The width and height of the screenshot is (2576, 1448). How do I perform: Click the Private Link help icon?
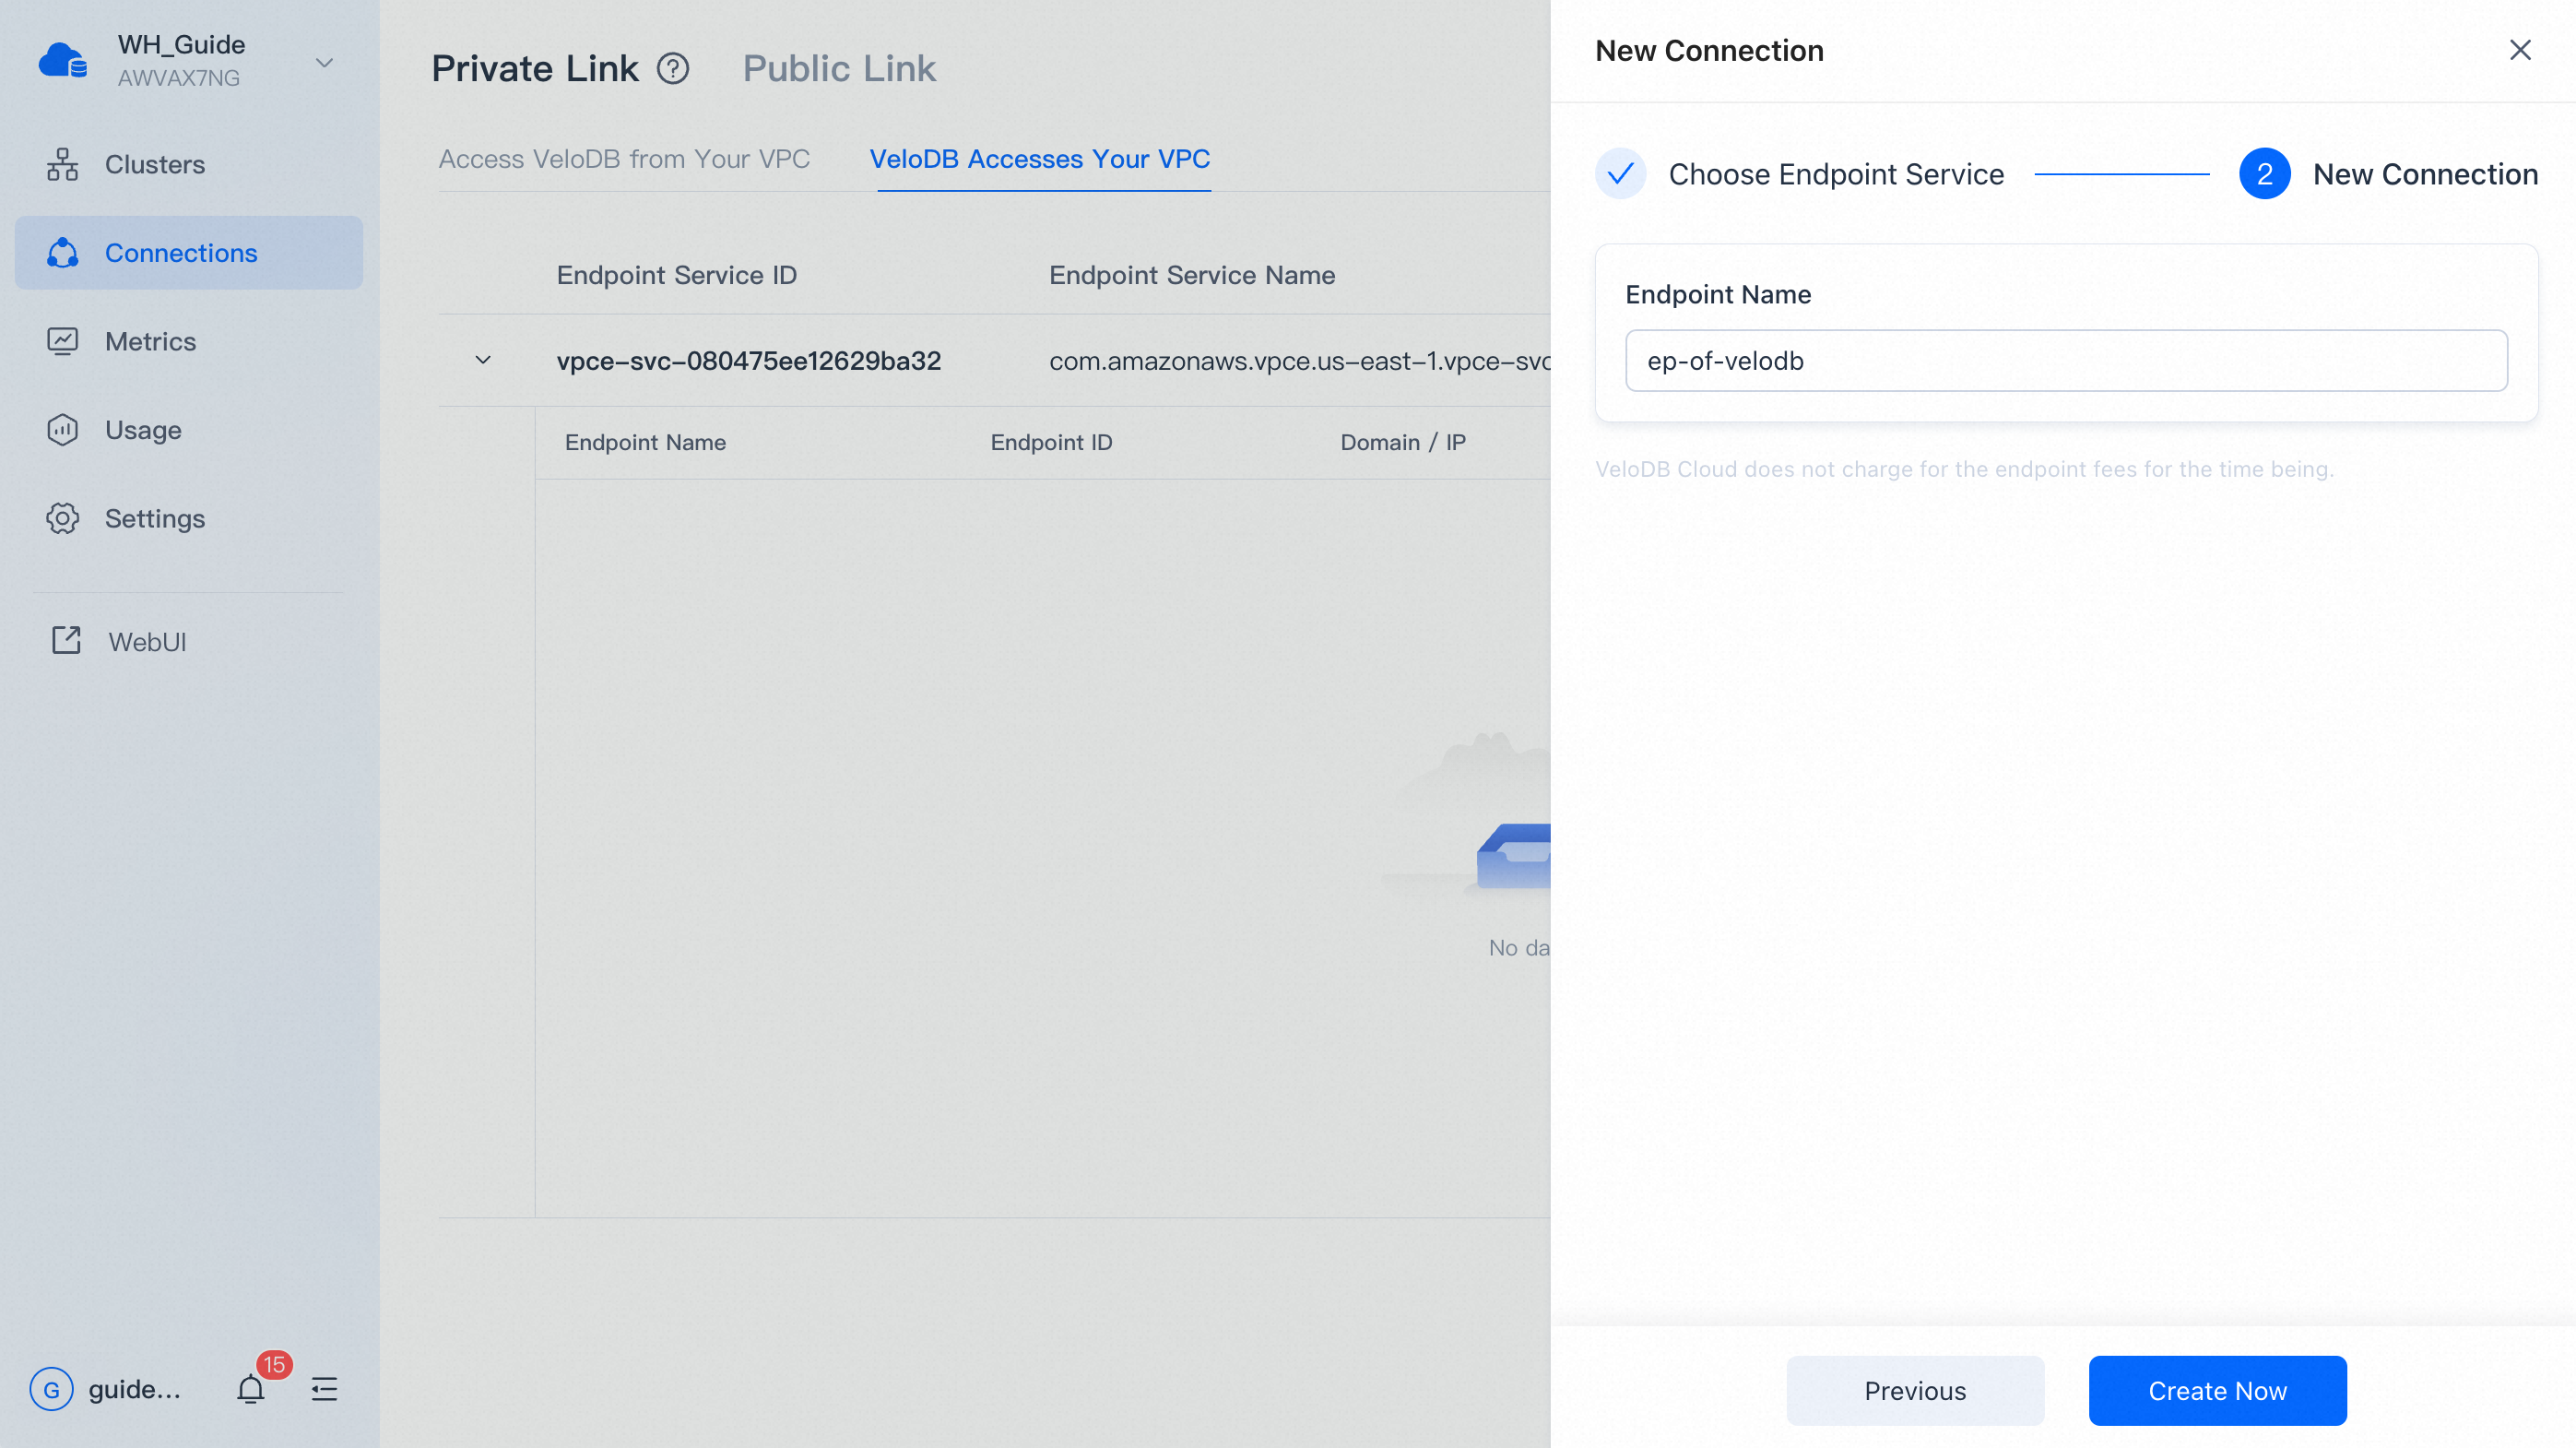pos(675,69)
